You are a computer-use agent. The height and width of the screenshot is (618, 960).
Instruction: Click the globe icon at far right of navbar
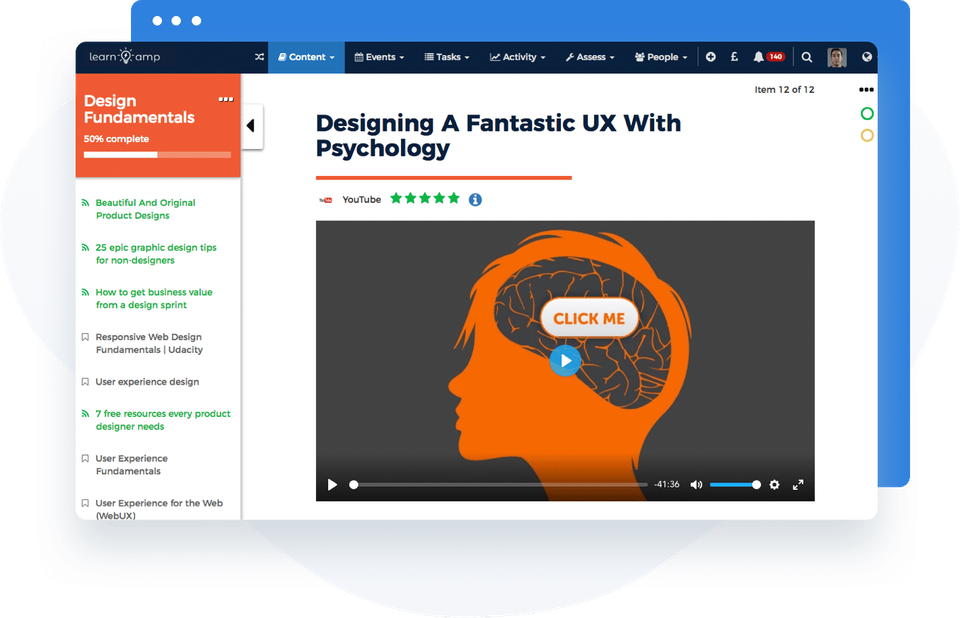(868, 57)
